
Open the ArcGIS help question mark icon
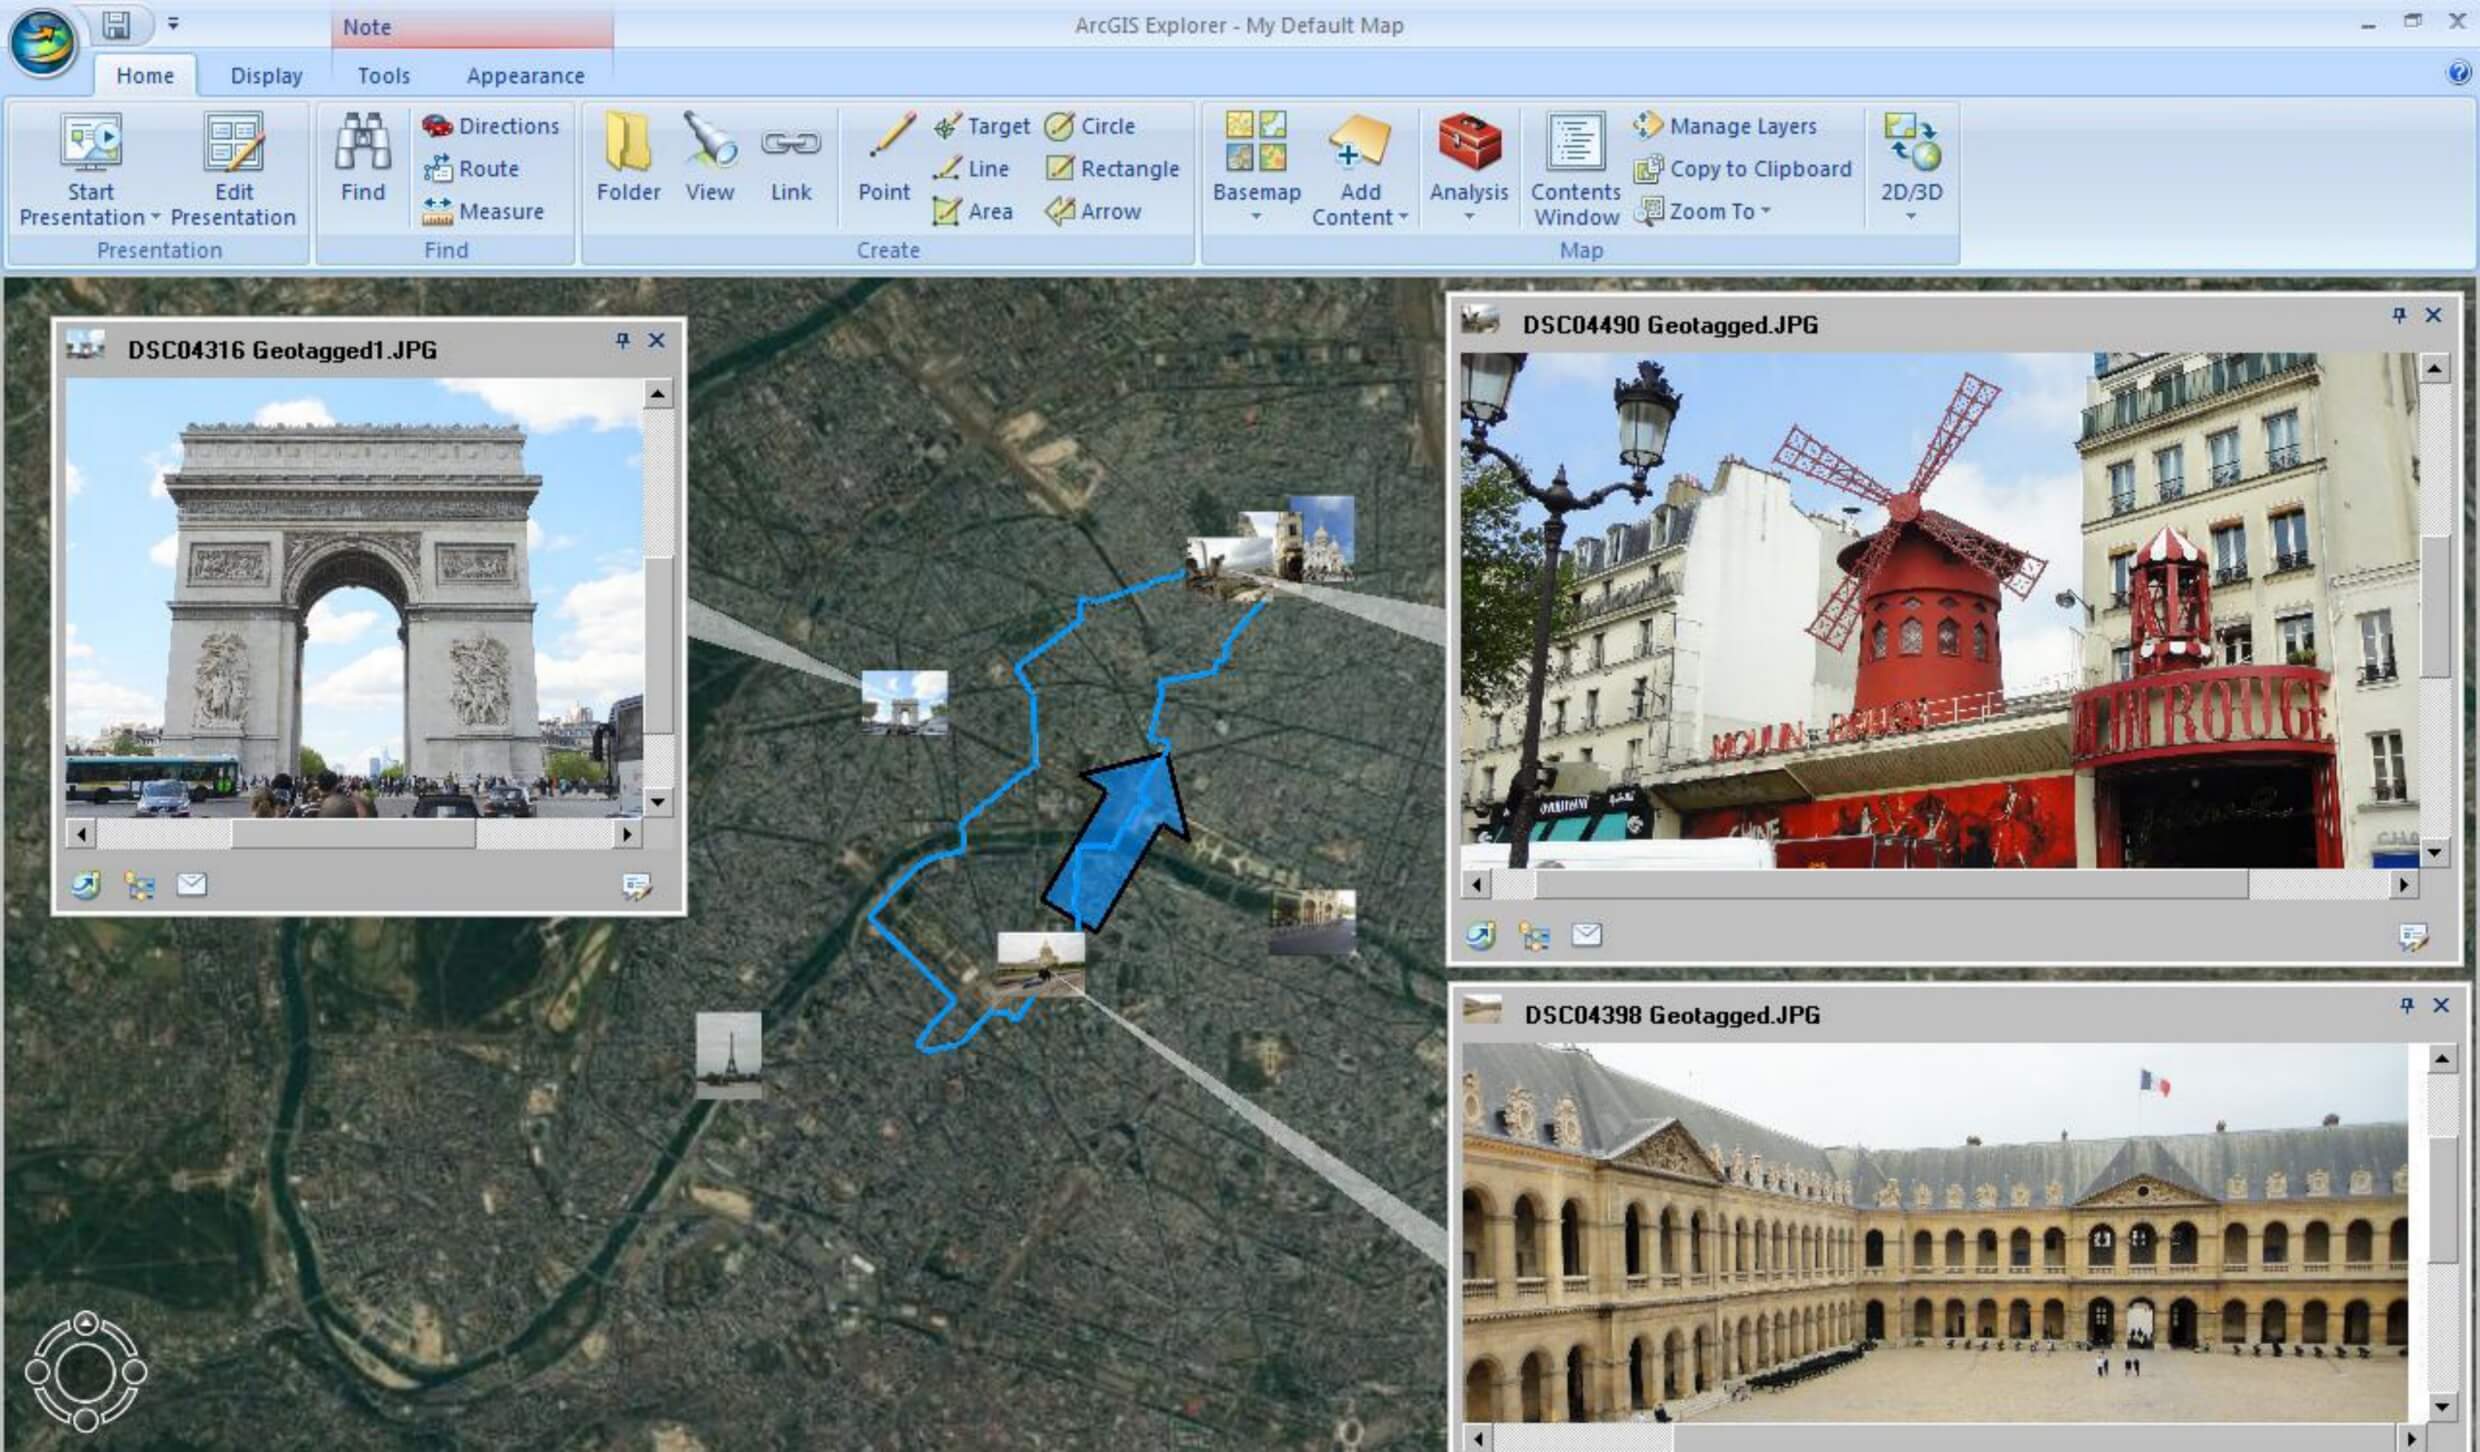click(x=2457, y=73)
